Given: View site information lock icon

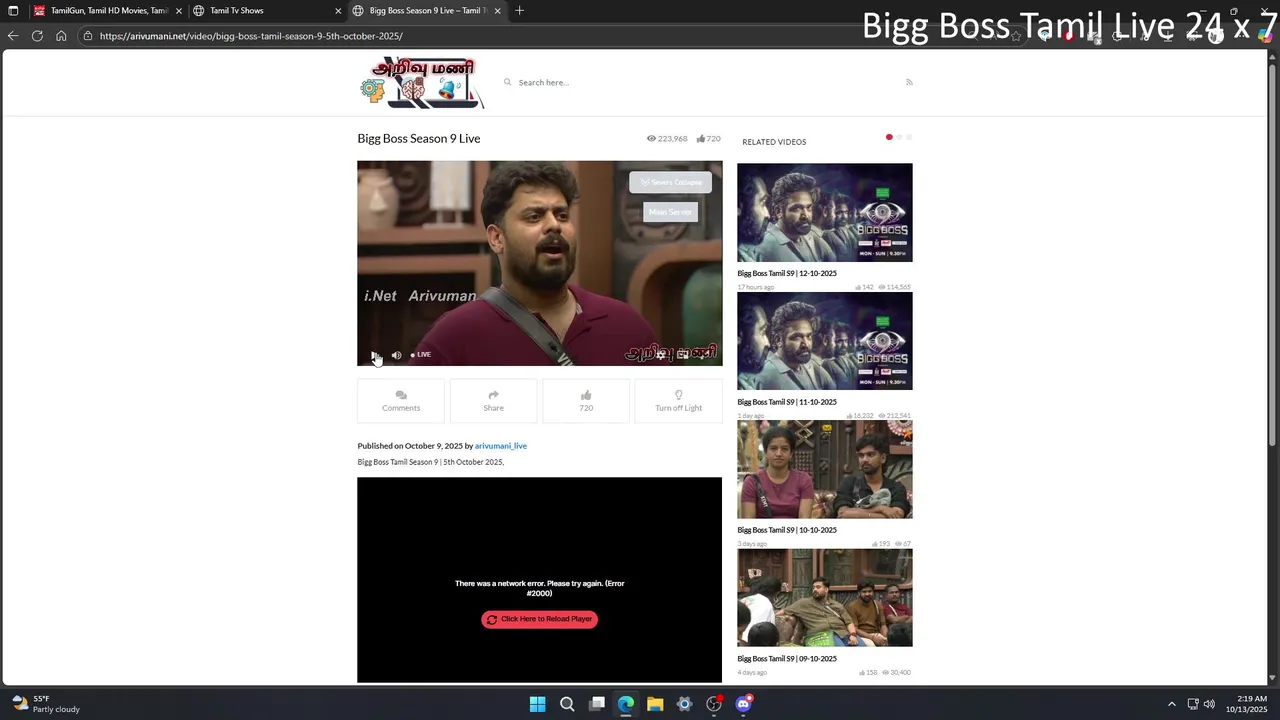Looking at the screenshot, I should click(88, 36).
